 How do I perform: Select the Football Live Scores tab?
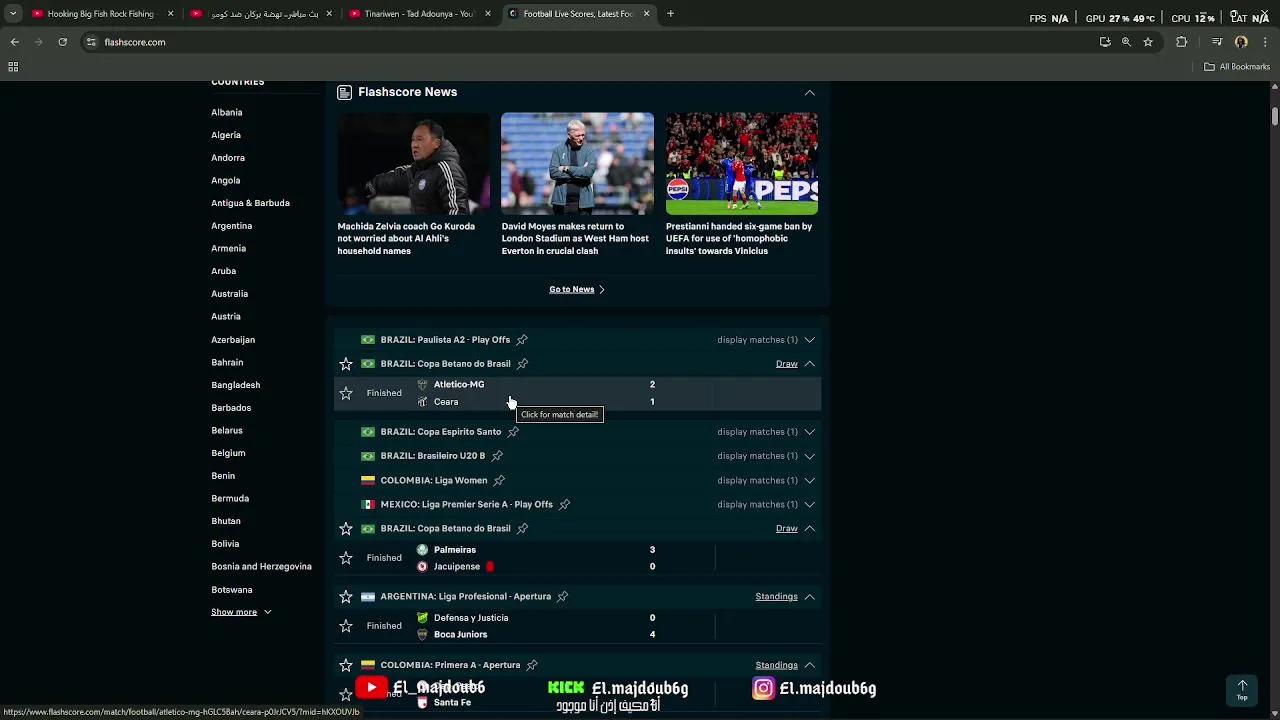[x=577, y=14]
